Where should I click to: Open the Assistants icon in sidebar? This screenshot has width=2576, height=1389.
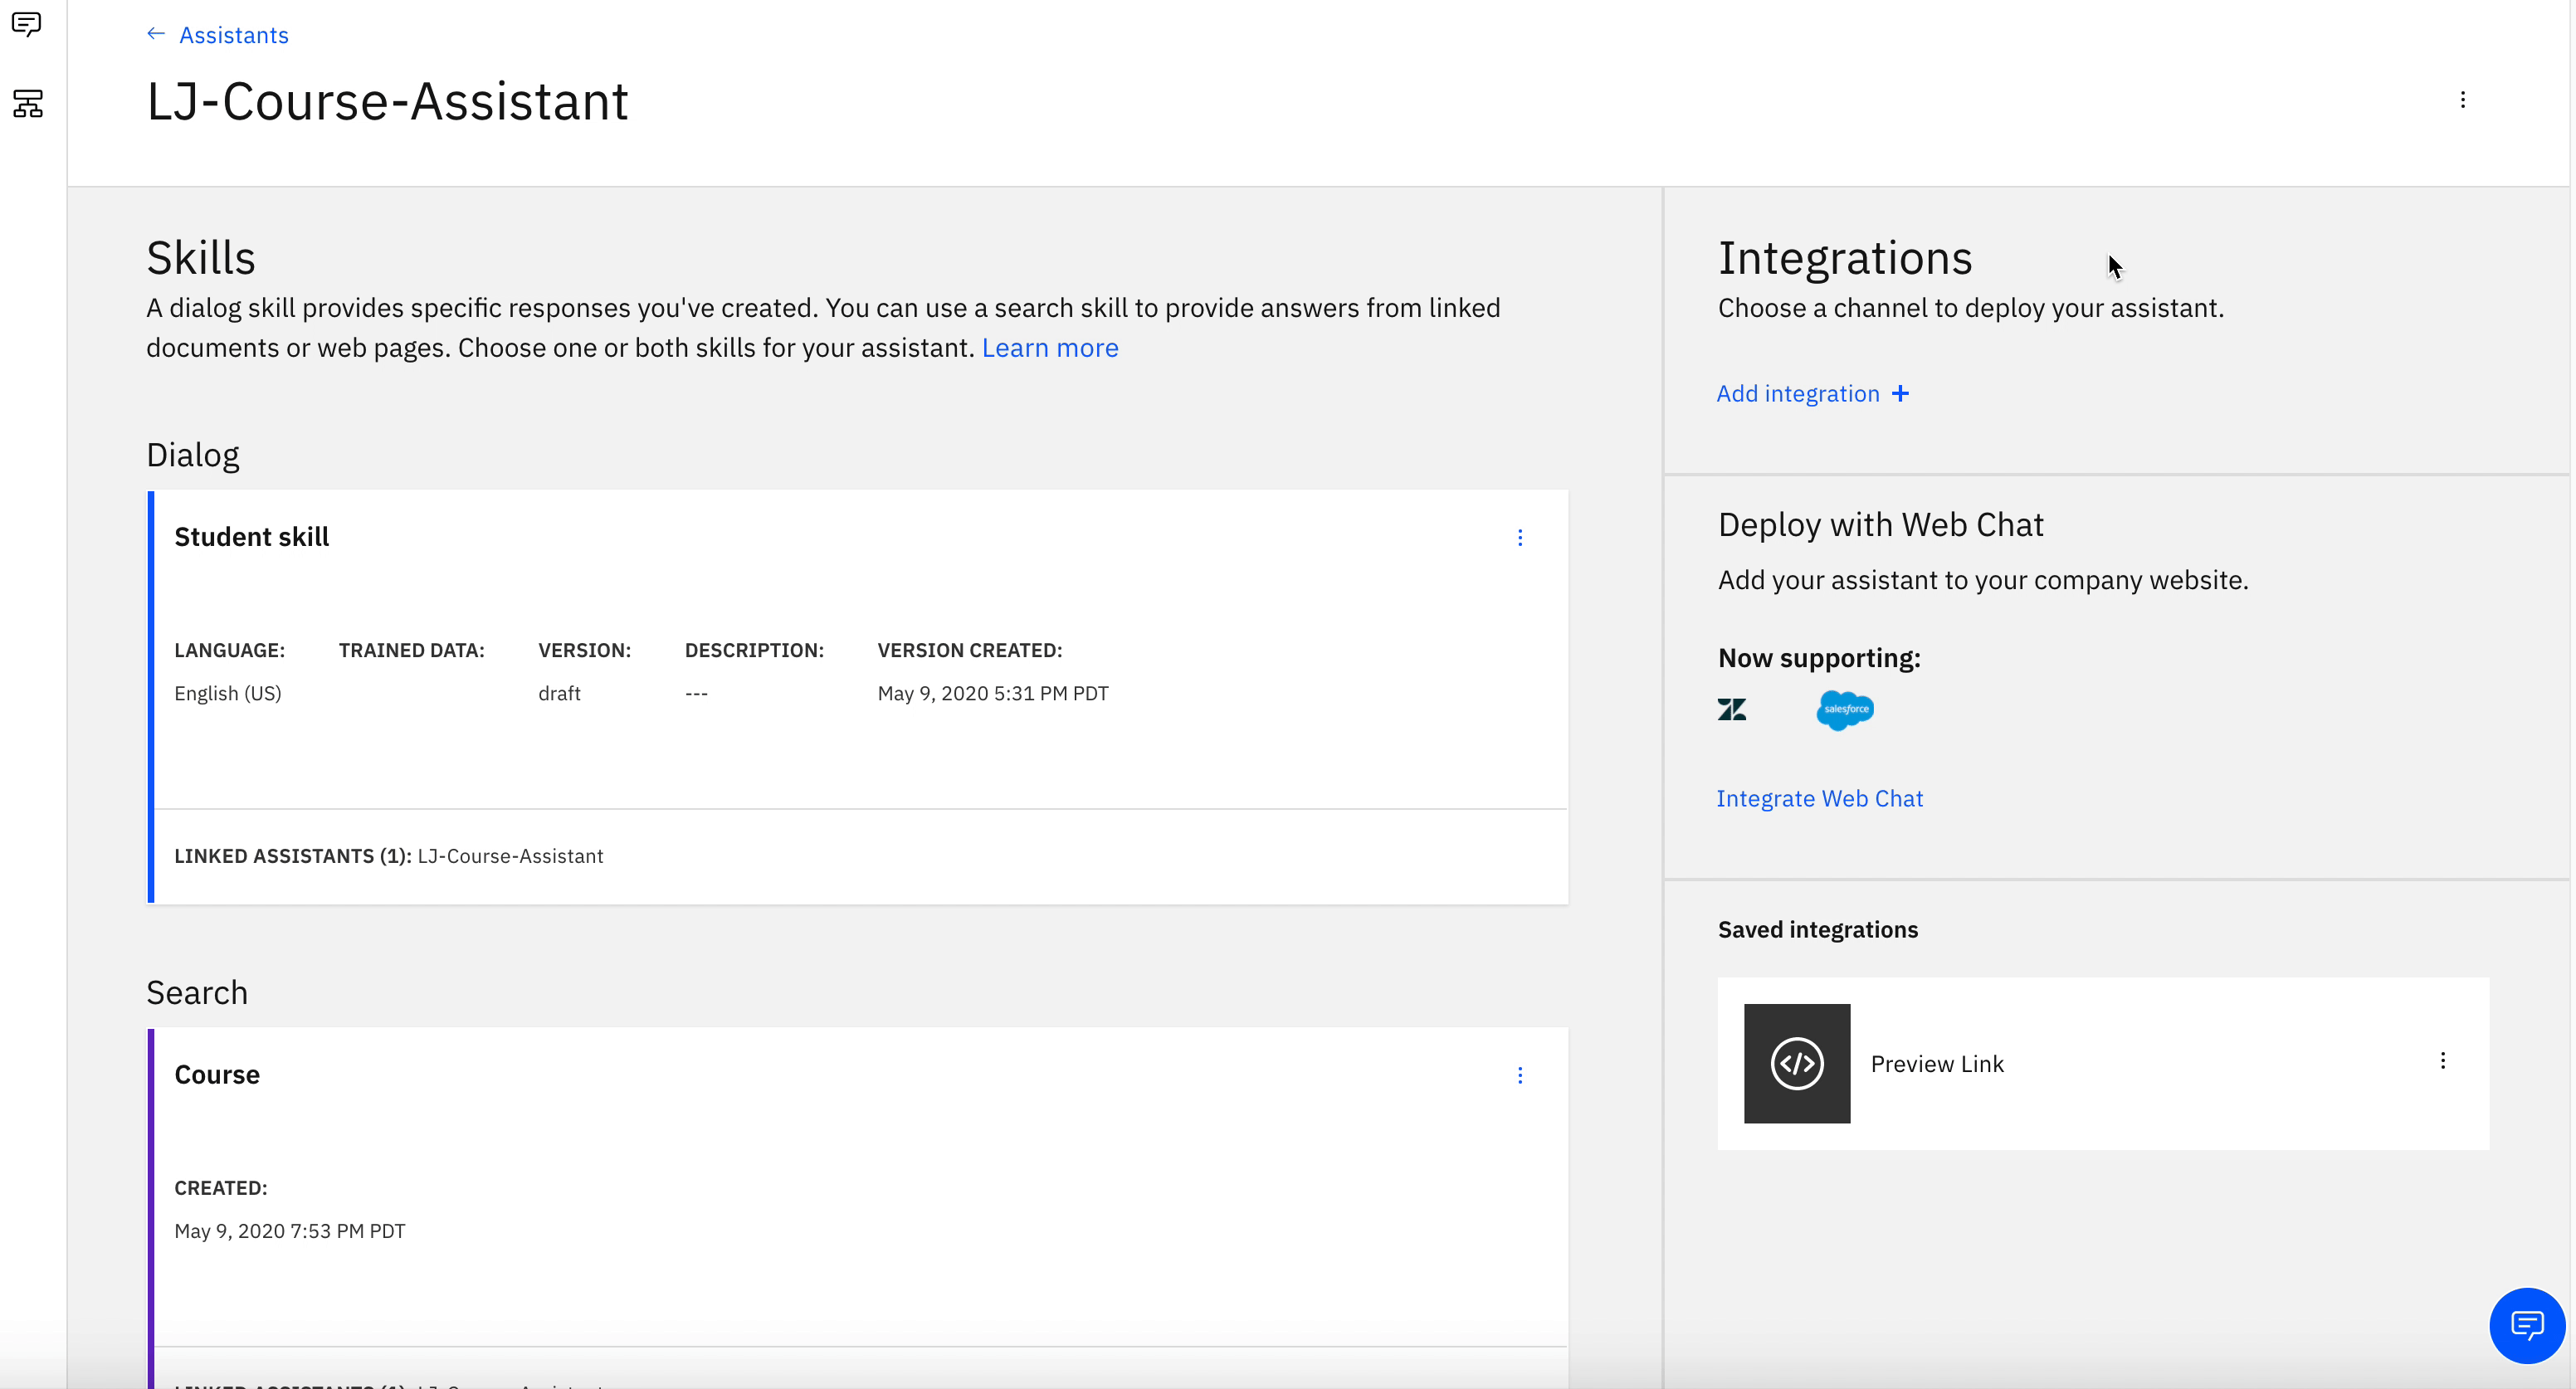click(x=27, y=24)
